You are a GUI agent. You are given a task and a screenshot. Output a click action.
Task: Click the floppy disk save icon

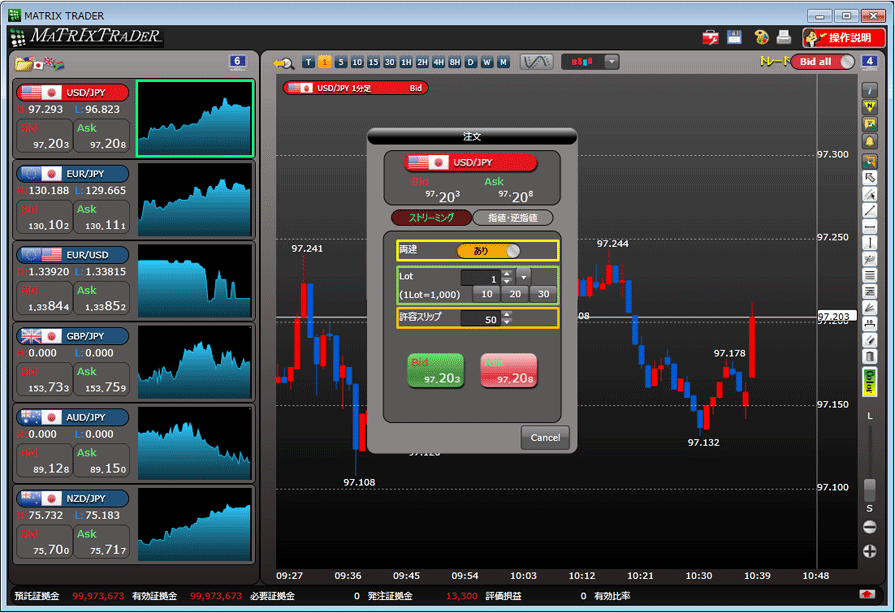pos(734,37)
